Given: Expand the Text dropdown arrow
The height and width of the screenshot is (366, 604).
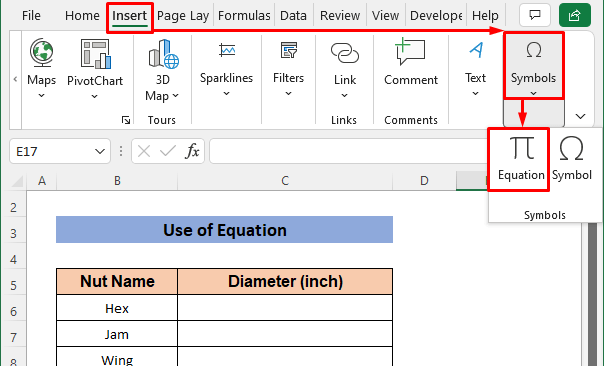Looking at the screenshot, I should pyautogui.click(x=475, y=93).
